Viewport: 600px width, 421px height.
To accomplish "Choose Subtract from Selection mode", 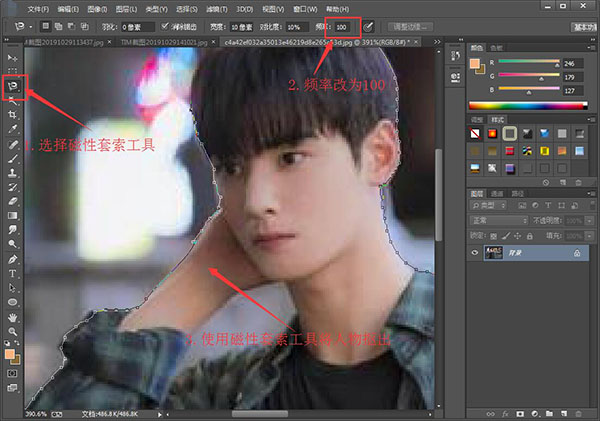I will pos(72,26).
